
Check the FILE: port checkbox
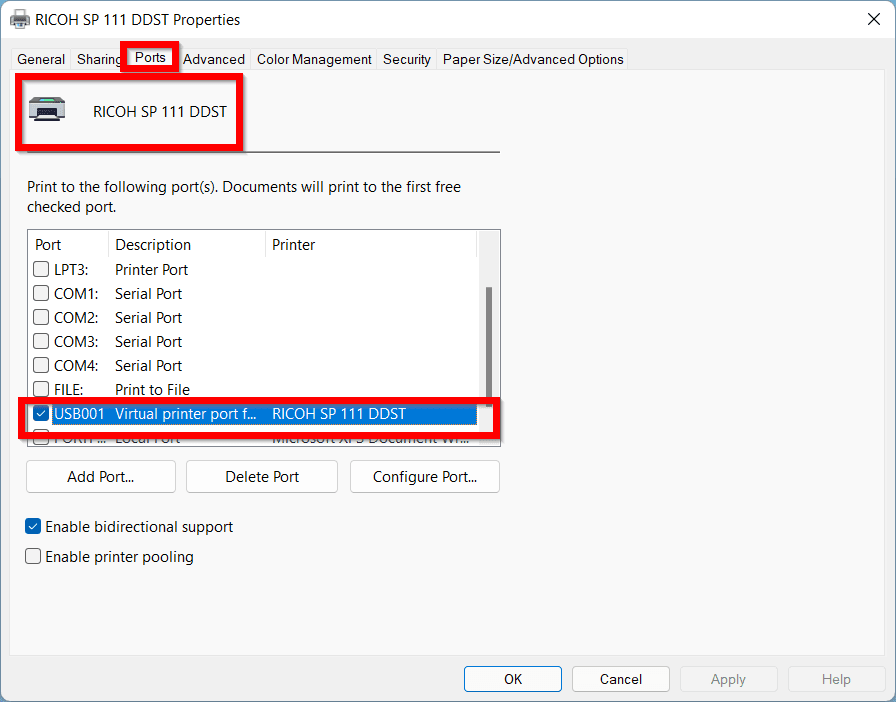pyautogui.click(x=41, y=389)
